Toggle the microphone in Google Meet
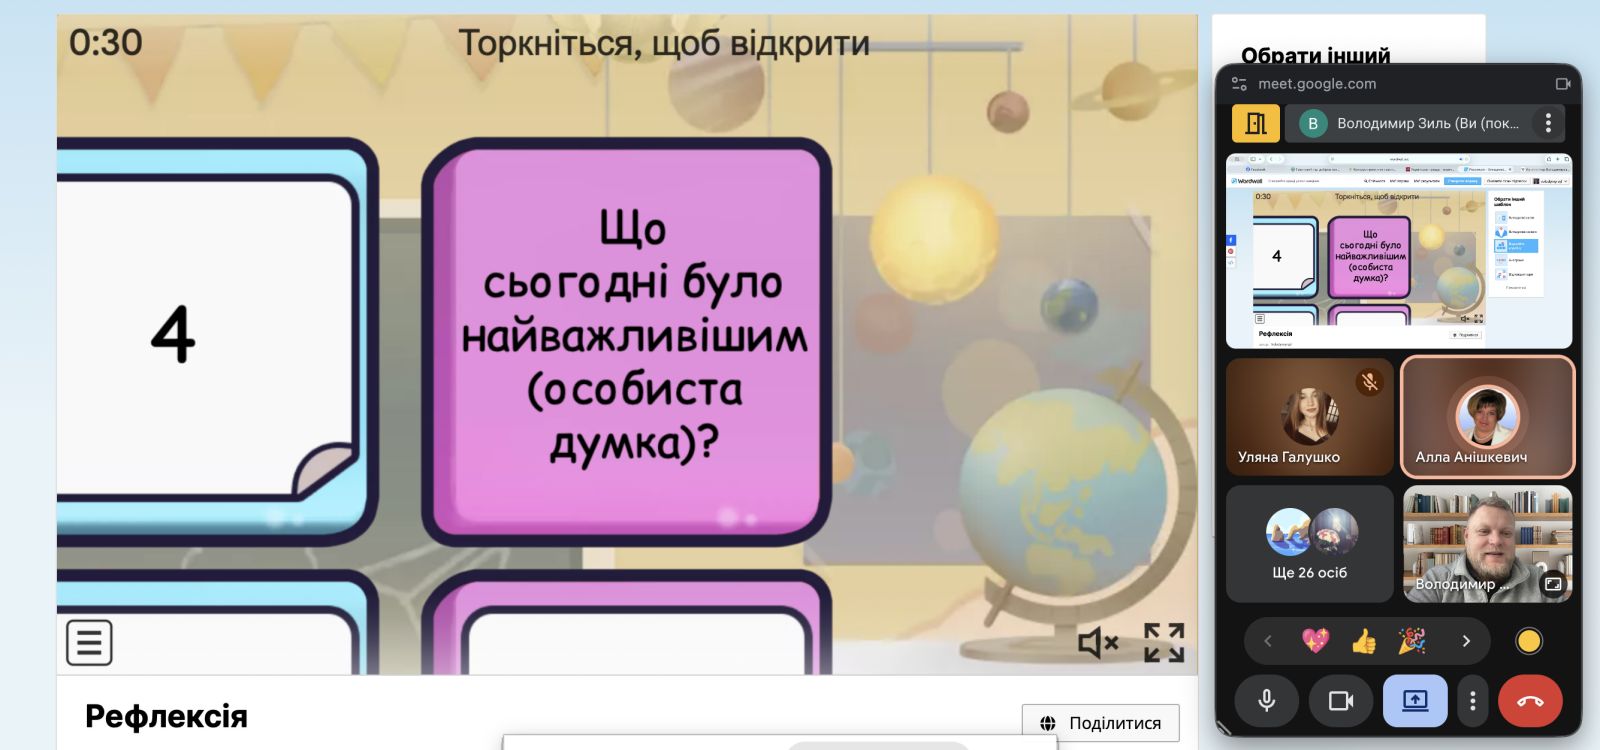1600x750 pixels. 1266,701
